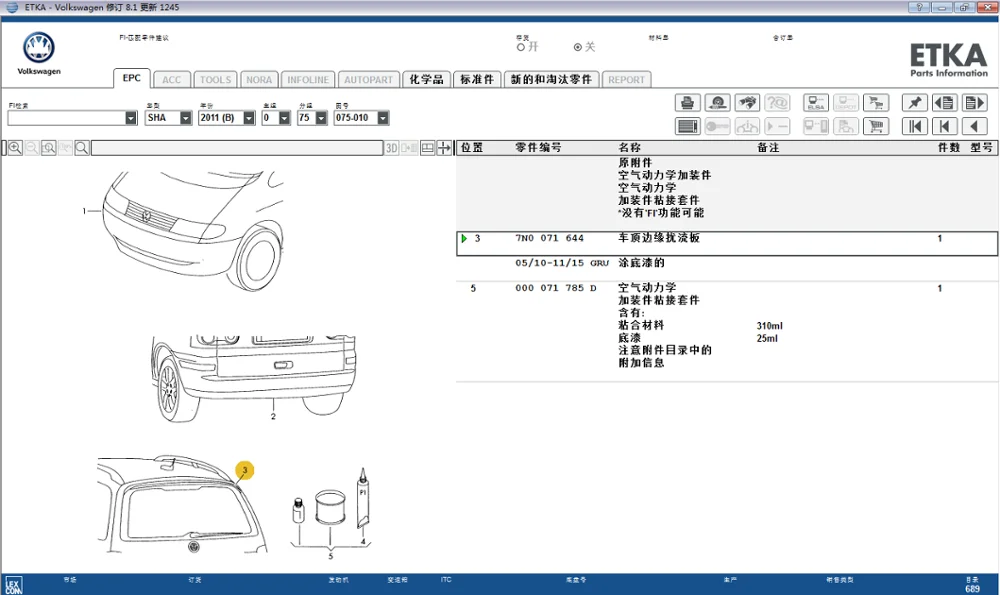Open the SHA model dropdown
Screen dimensions: 1000x595
coord(186,118)
